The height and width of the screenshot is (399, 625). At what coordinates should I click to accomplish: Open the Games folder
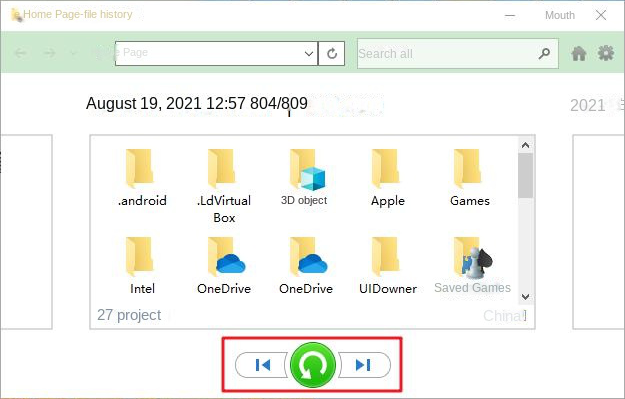point(470,177)
